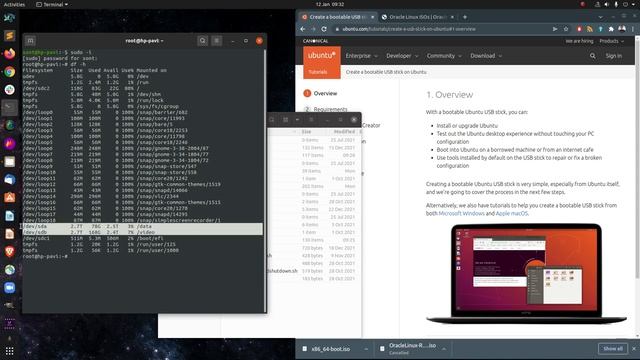
Task: Open the root@hp-pavi title dropdown
Action: pos(144,41)
